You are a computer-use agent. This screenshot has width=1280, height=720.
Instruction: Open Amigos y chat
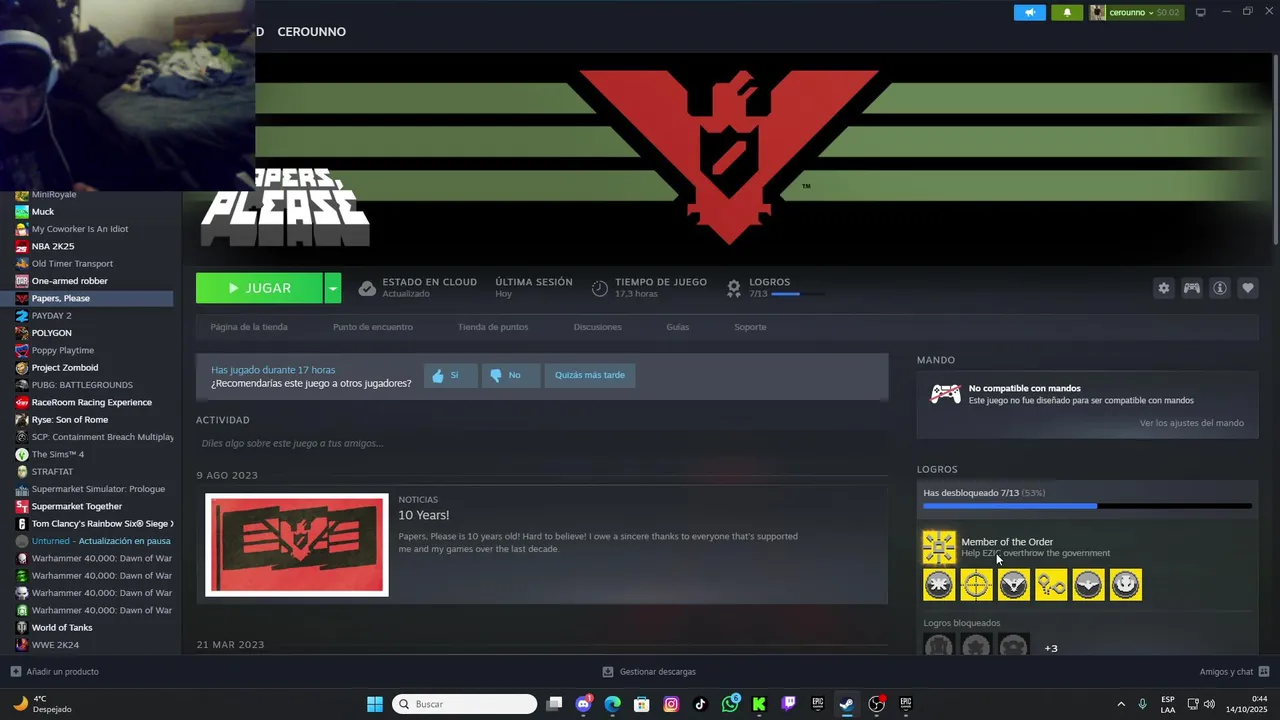coord(1234,671)
